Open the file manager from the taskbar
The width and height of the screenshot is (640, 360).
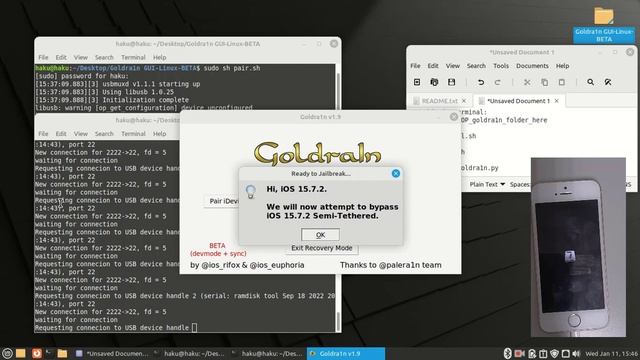pyautogui.click(x=62, y=353)
